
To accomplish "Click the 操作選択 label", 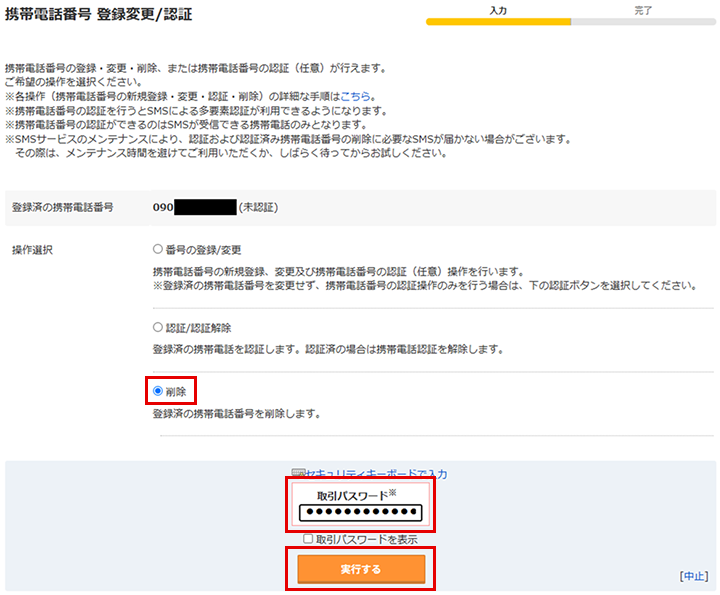I will [x=32, y=250].
